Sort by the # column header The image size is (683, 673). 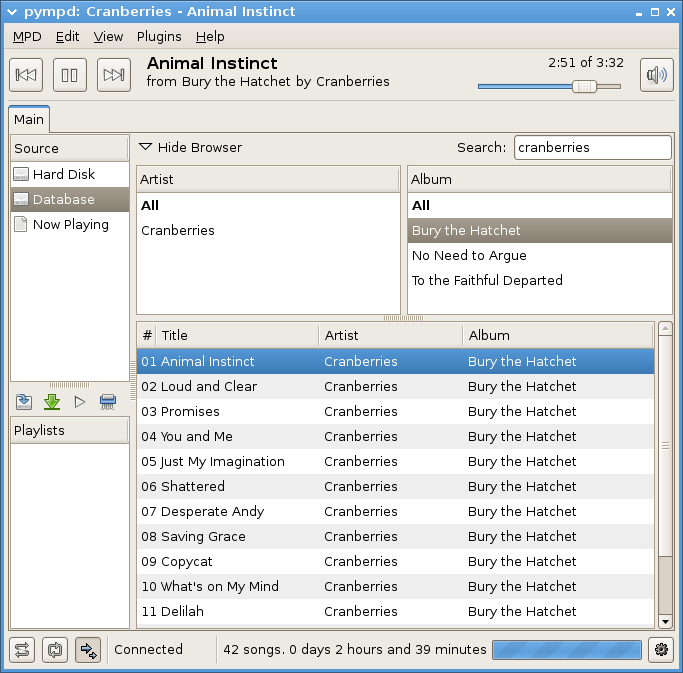pyautogui.click(x=147, y=335)
